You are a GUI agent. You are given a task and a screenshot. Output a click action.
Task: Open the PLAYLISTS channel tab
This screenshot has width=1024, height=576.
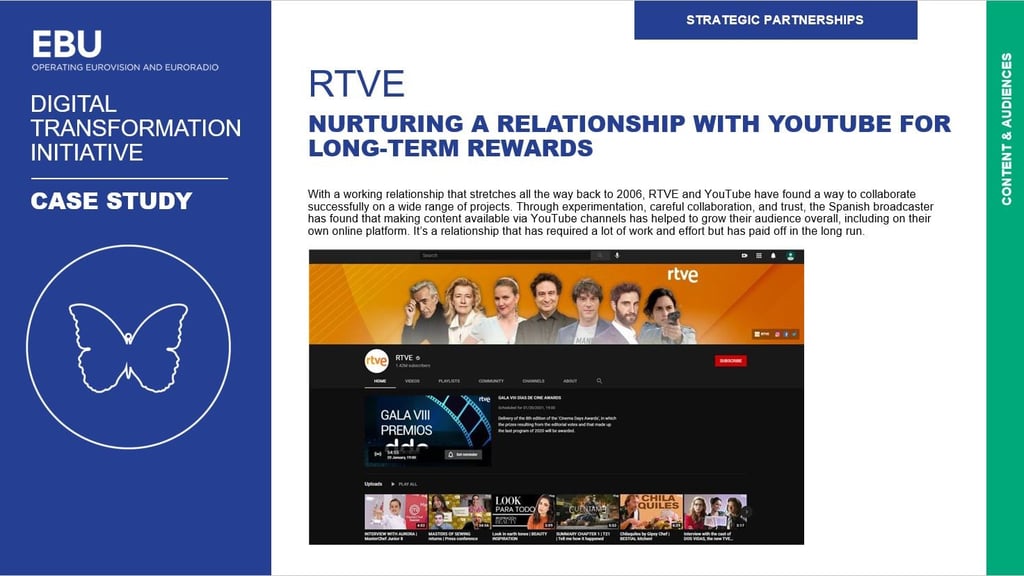click(x=449, y=381)
